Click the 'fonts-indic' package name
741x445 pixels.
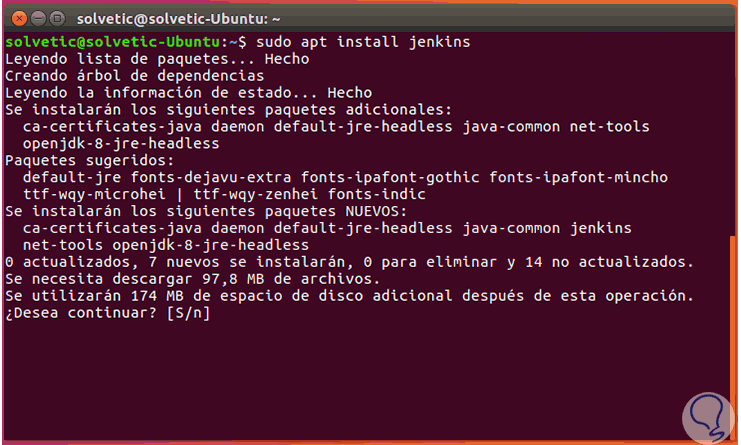pos(377,194)
